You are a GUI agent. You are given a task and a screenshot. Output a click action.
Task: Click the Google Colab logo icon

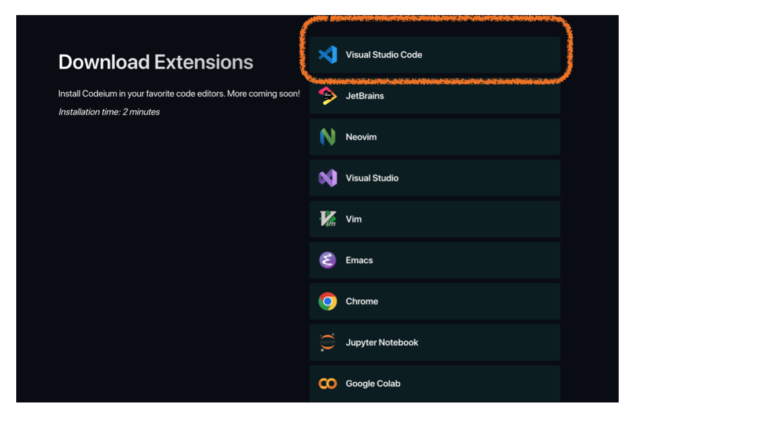[x=327, y=383]
